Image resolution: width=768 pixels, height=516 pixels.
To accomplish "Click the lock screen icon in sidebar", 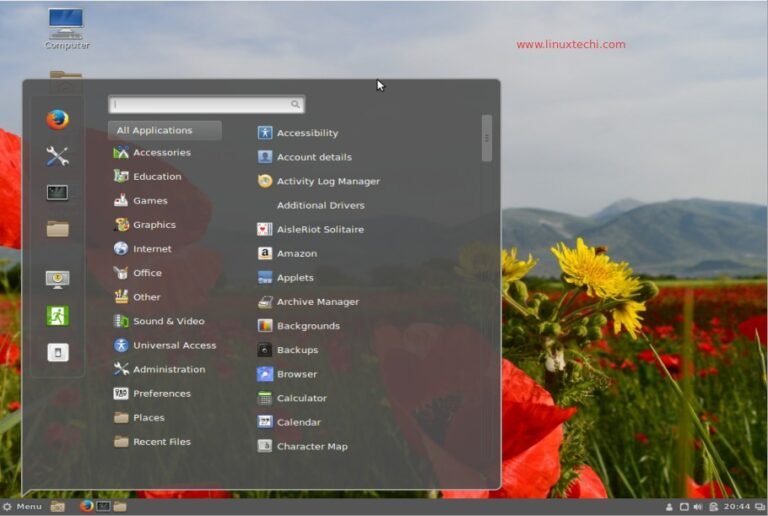I will [x=57, y=280].
